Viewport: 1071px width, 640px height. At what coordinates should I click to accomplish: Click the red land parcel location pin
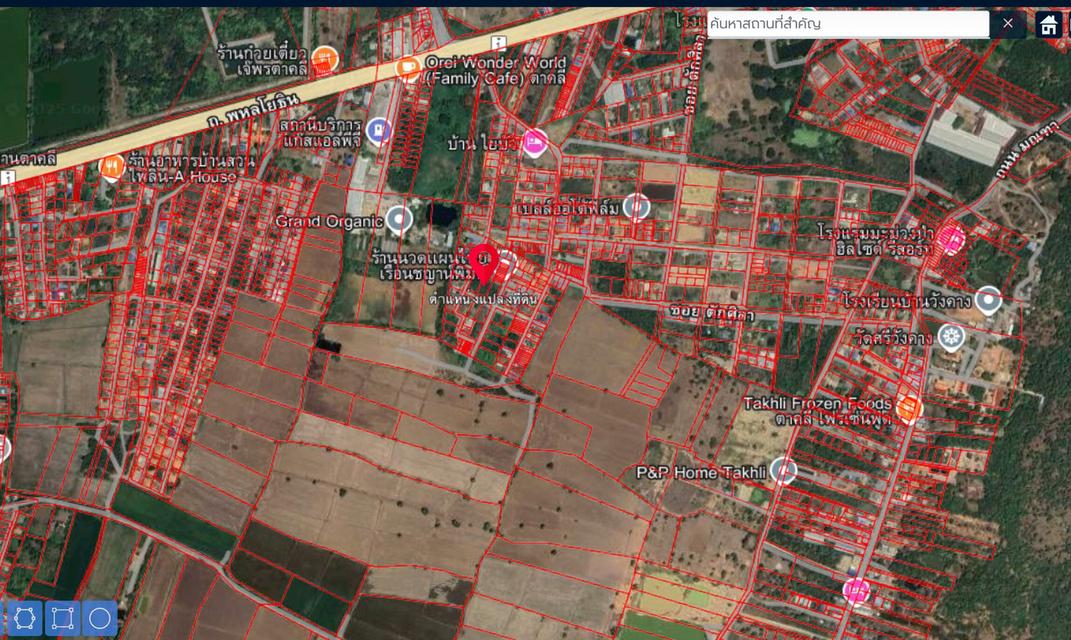[484, 264]
